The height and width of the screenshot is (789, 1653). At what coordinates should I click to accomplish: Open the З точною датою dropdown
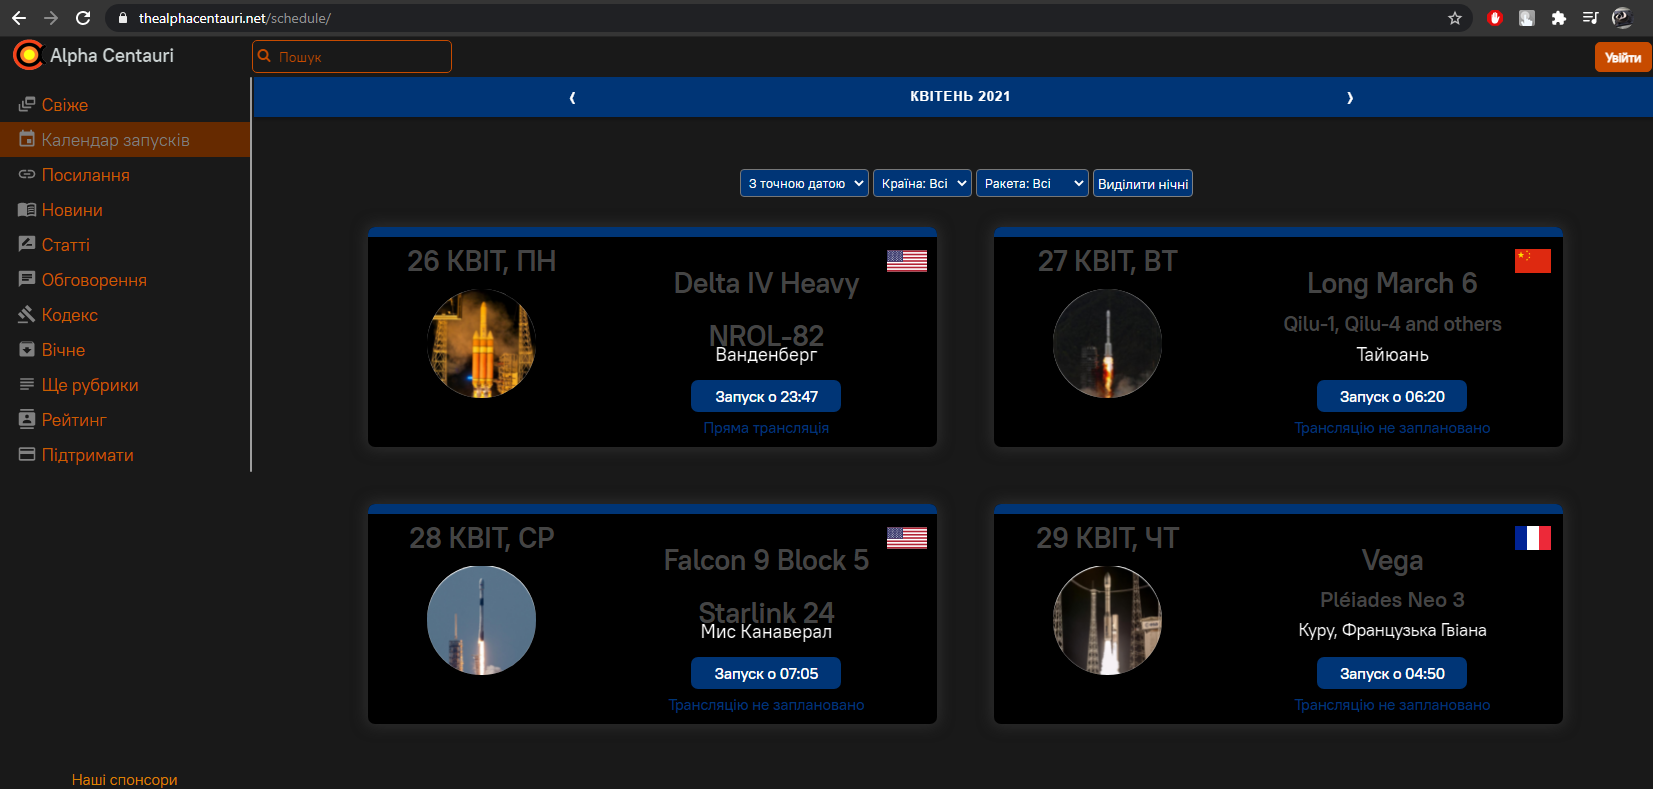(804, 184)
